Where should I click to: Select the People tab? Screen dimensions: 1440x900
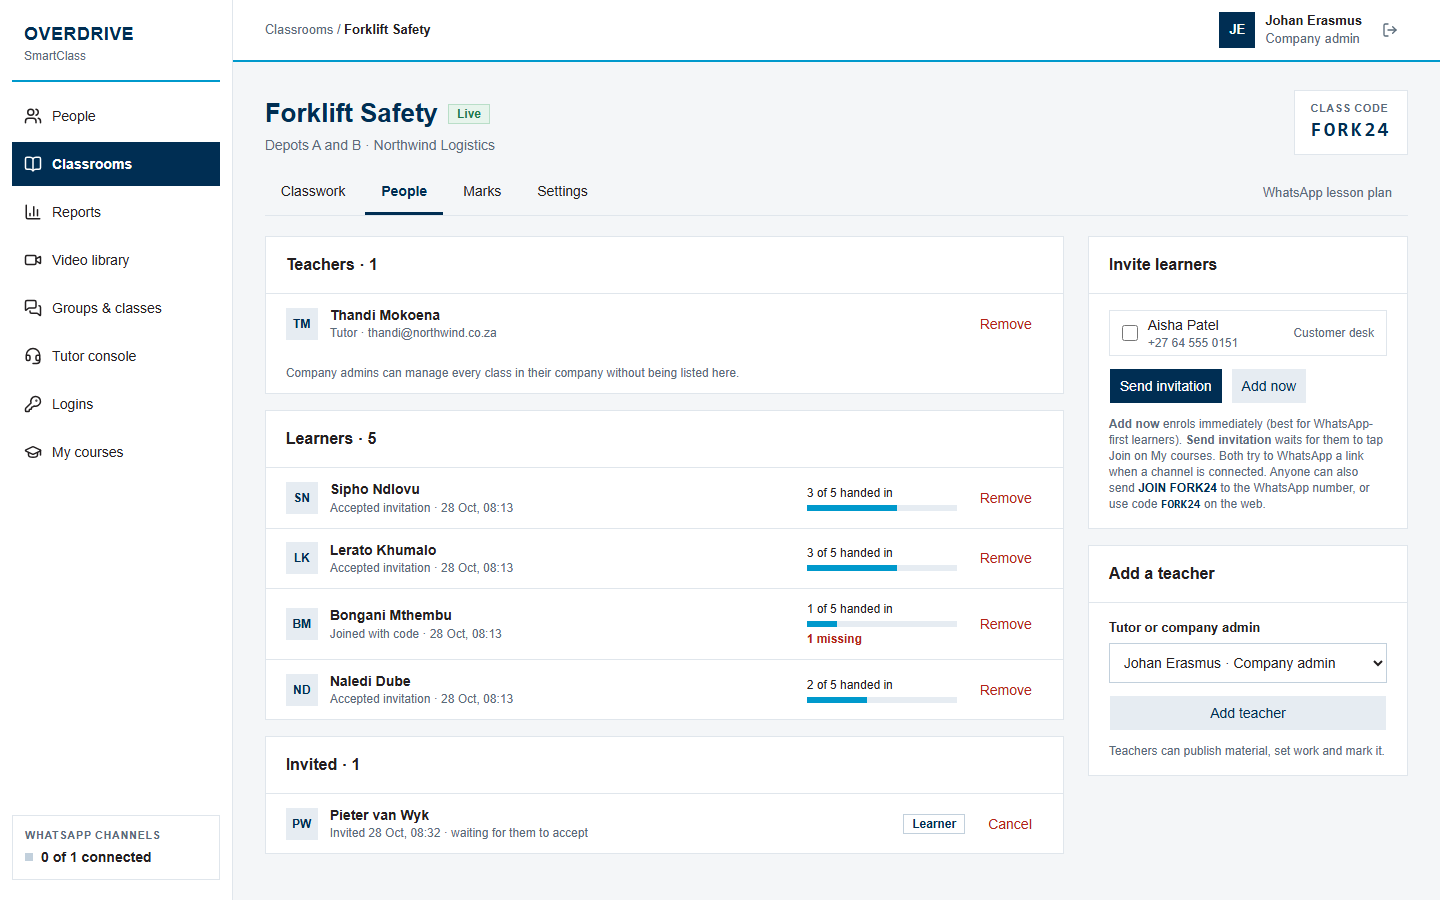[404, 192]
